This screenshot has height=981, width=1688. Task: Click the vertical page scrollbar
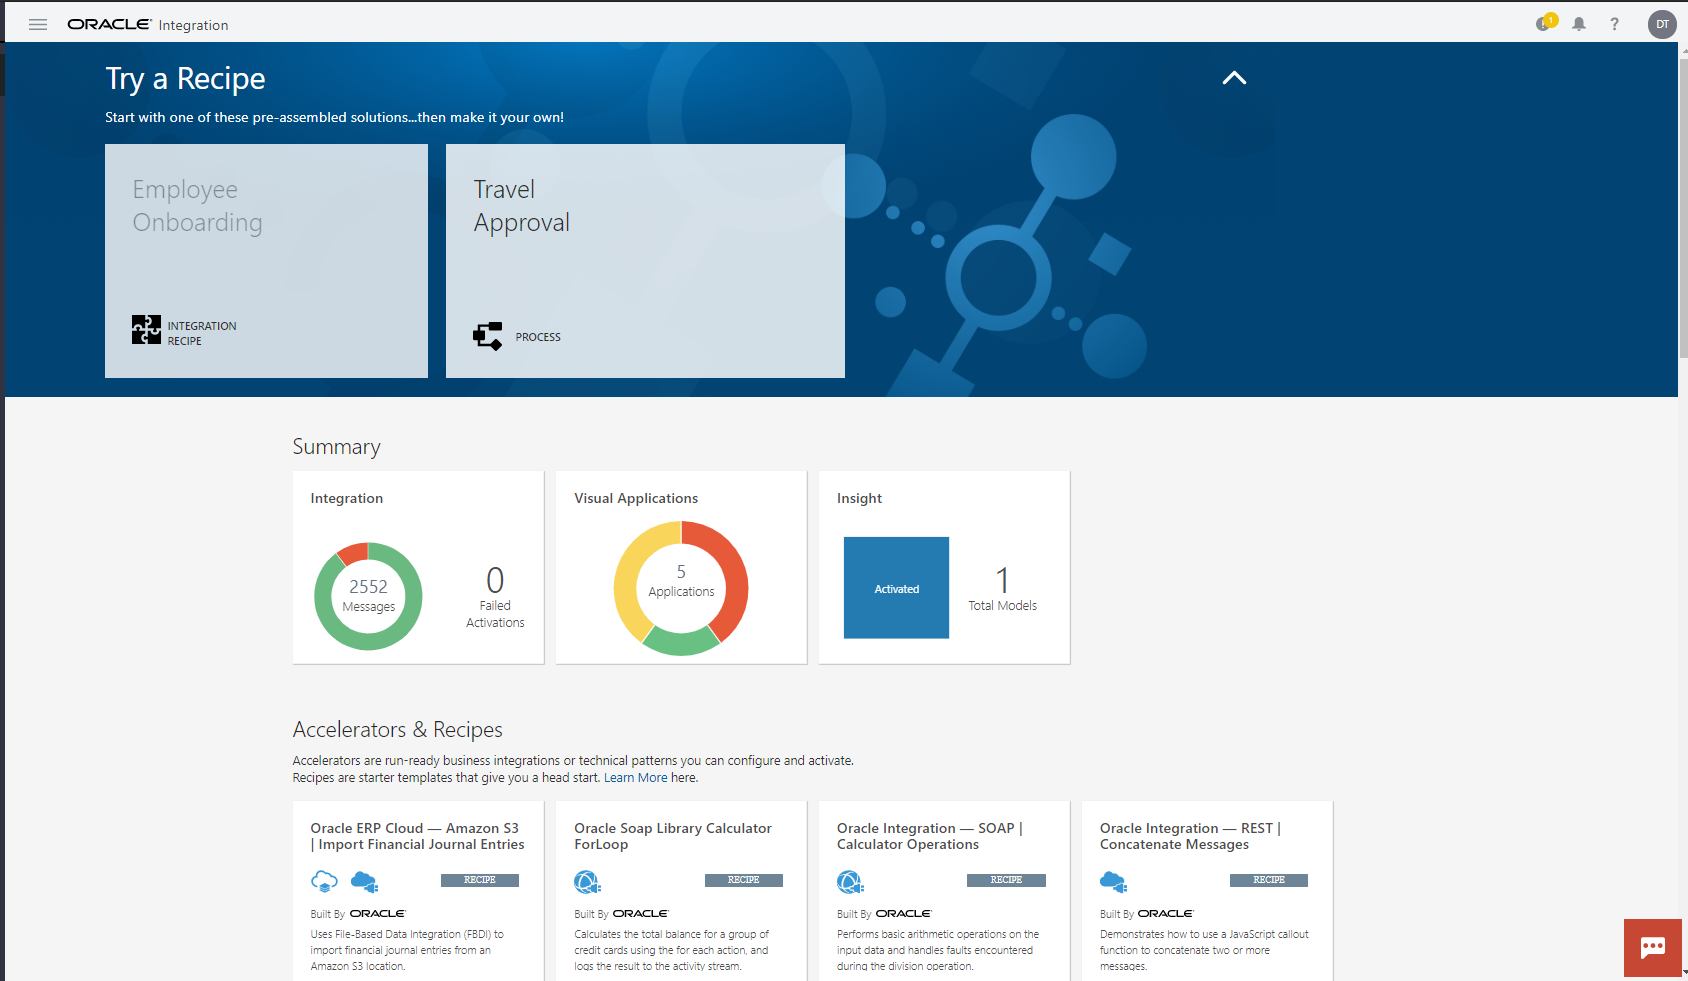tap(1683, 208)
